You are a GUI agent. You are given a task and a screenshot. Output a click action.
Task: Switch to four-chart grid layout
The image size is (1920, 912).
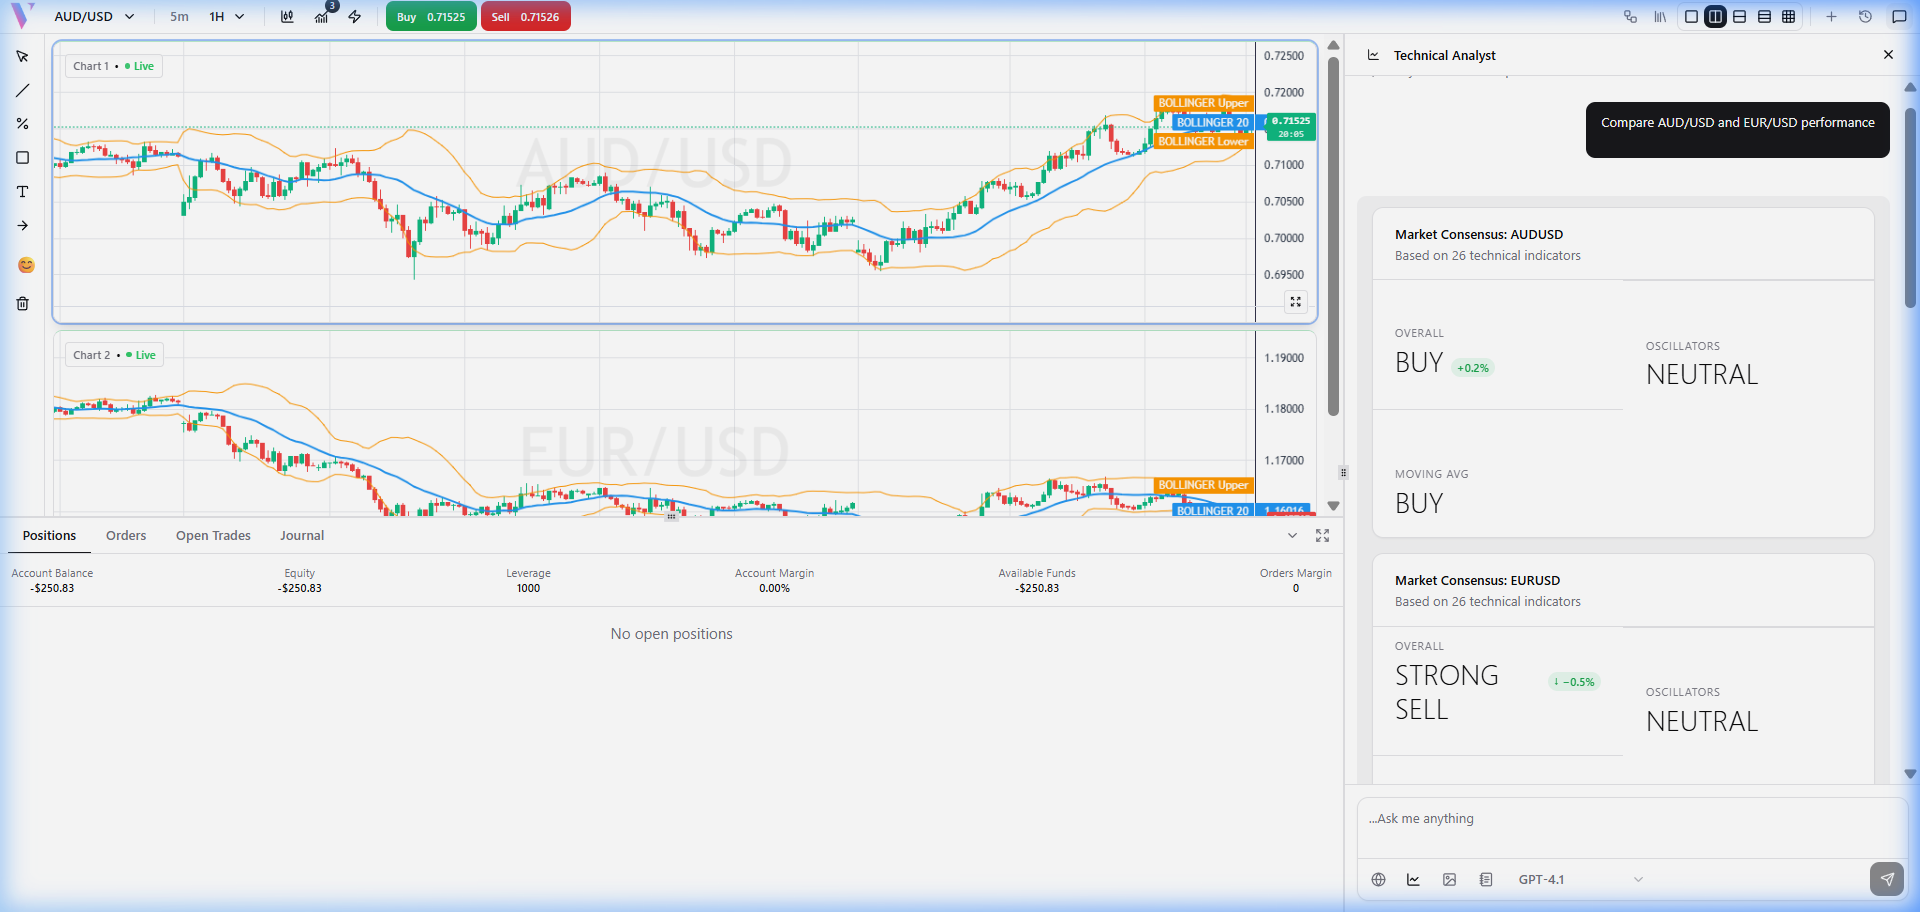(1788, 17)
